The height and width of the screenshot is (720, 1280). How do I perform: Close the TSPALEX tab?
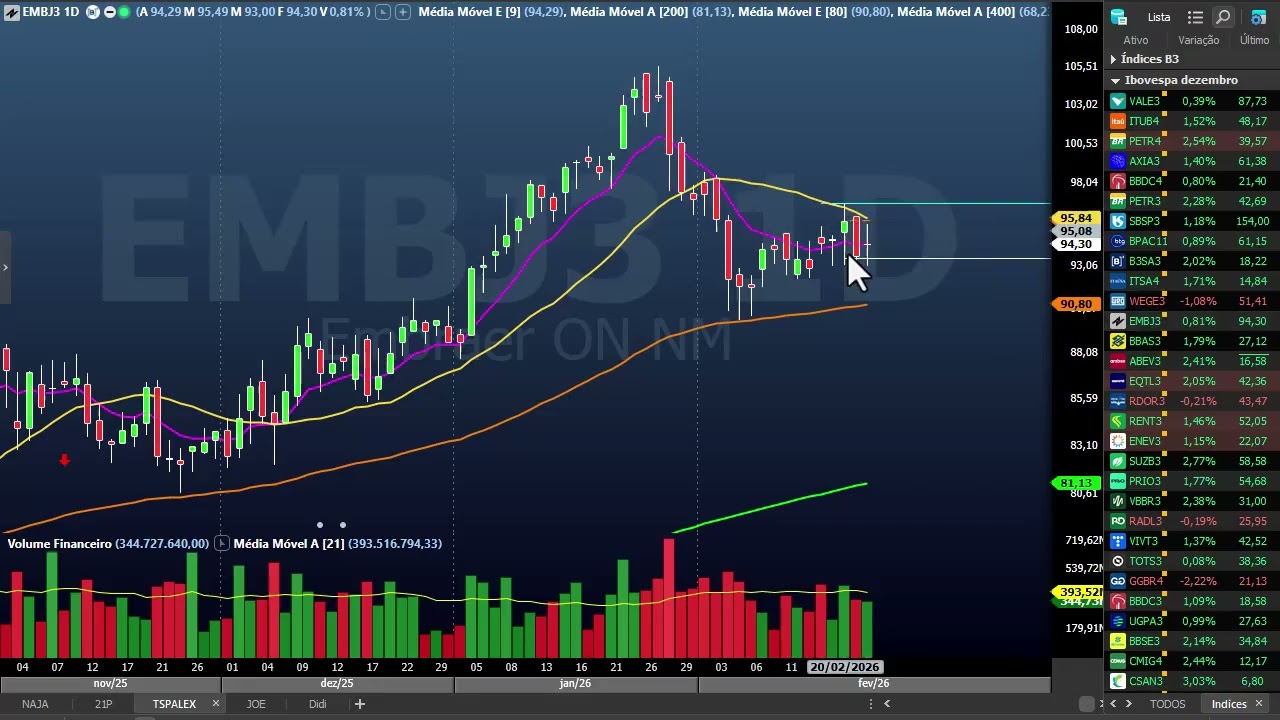(215, 704)
